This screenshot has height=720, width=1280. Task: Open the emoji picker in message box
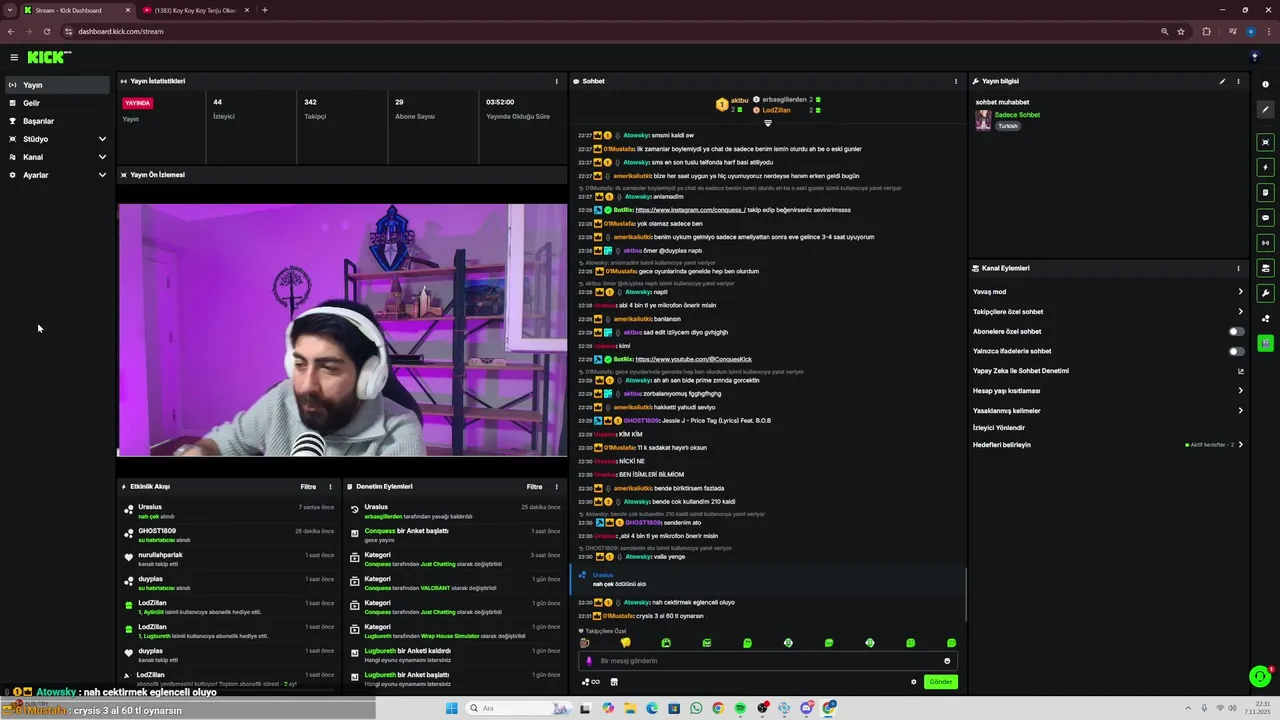(x=947, y=661)
